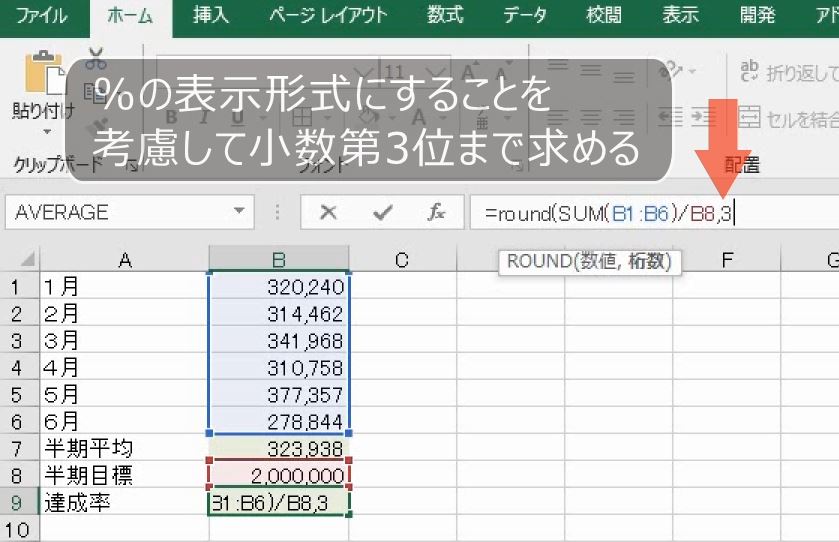Click the select-all corner triangle
Image resolution: width=839 pixels, height=542 pixels.
27,260
